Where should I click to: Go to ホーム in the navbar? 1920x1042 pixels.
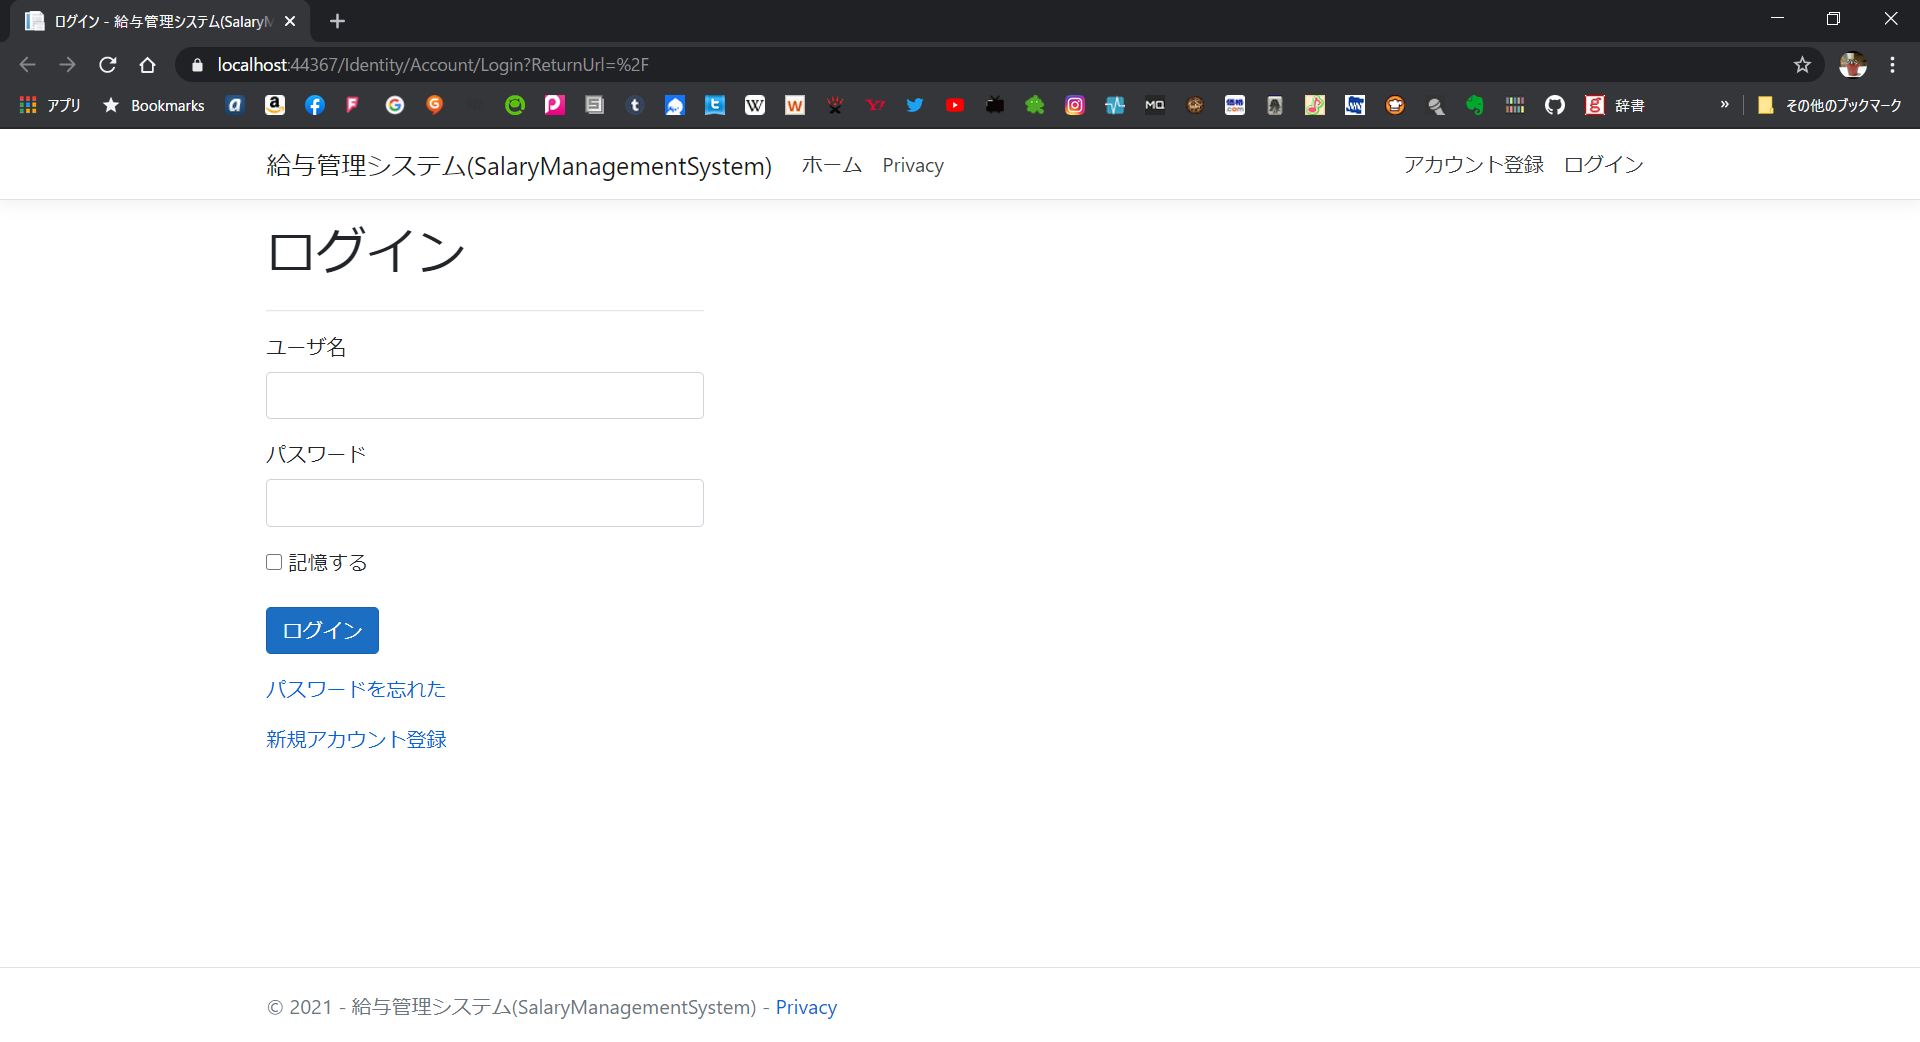(x=832, y=165)
